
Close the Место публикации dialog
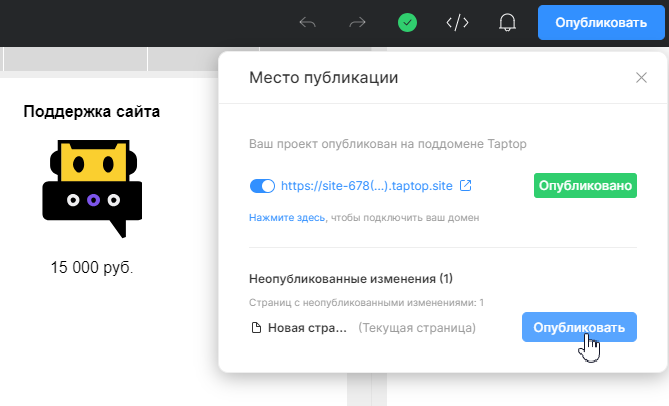point(641,78)
